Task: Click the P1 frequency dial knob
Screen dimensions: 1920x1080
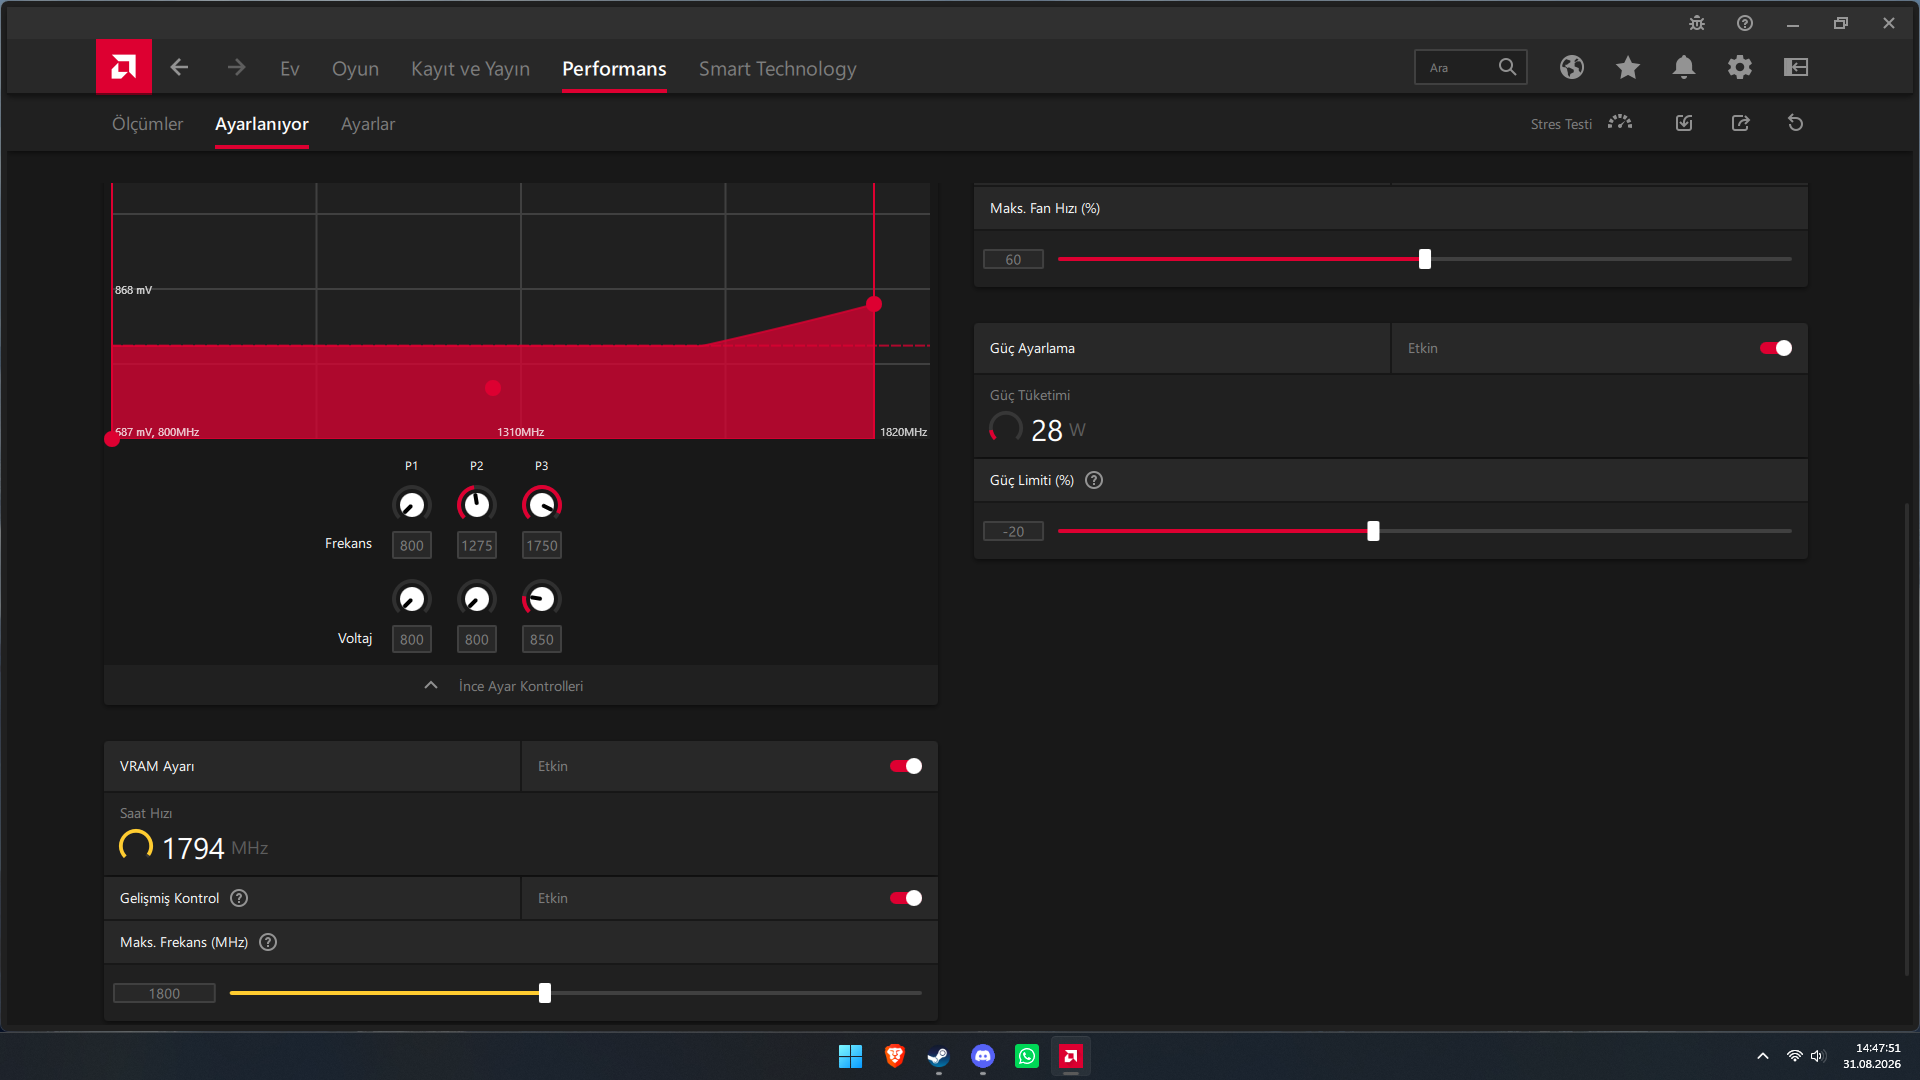Action: pos(411,504)
